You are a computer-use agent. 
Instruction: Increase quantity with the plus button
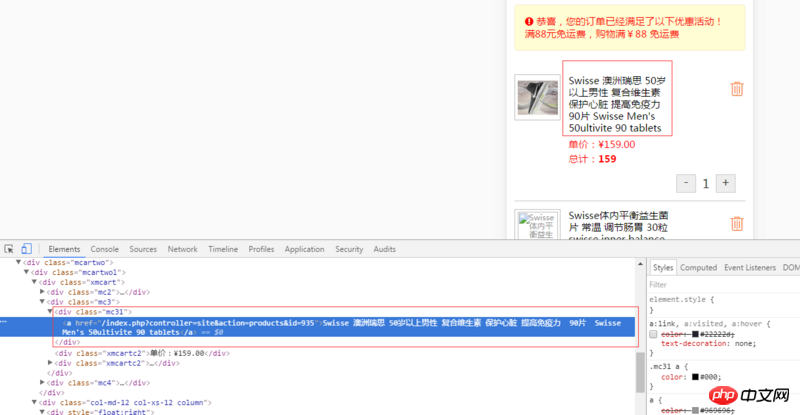(x=726, y=183)
